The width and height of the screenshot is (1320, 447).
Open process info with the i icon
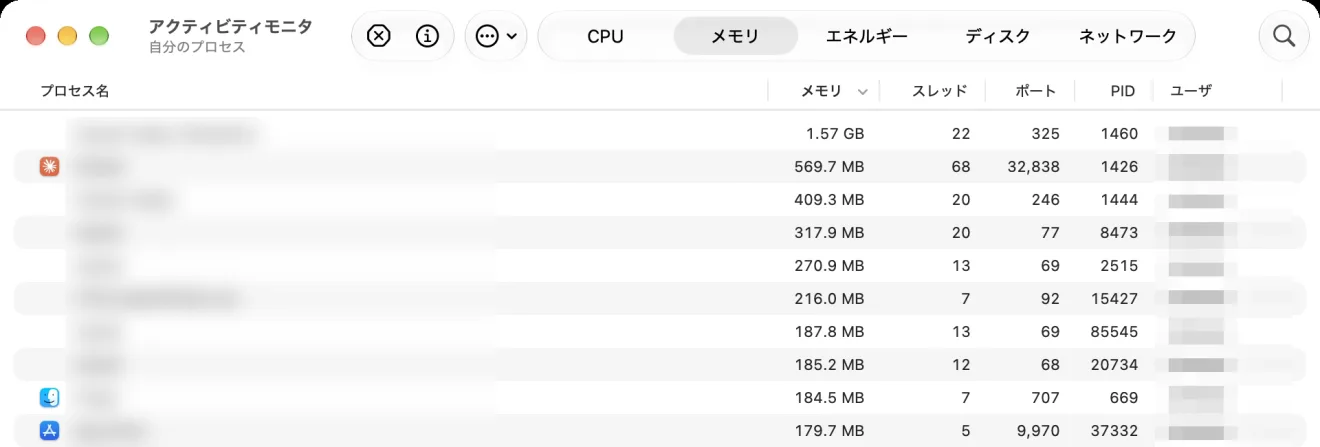pyautogui.click(x=427, y=36)
